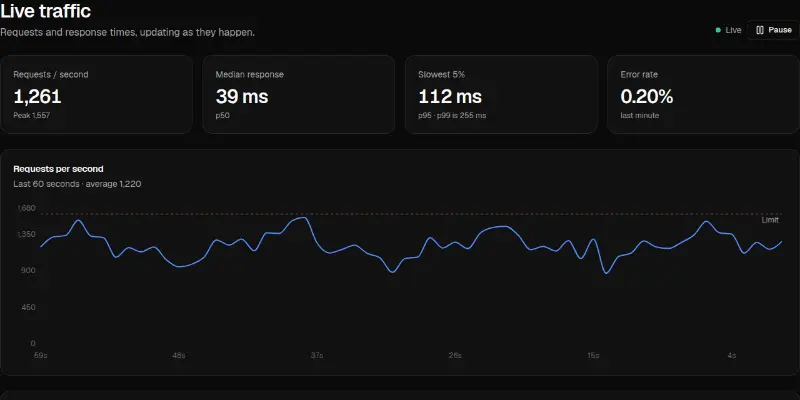The width and height of the screenshot is (800, 400).
Task: Click the Limit label on the chart
Action: tap(770, 220)
